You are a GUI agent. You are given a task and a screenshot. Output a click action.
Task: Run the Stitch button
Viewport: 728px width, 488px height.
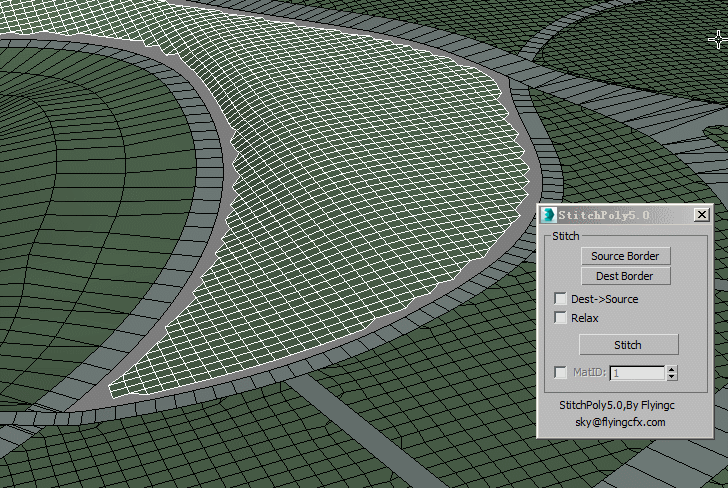tap(628, 345)
